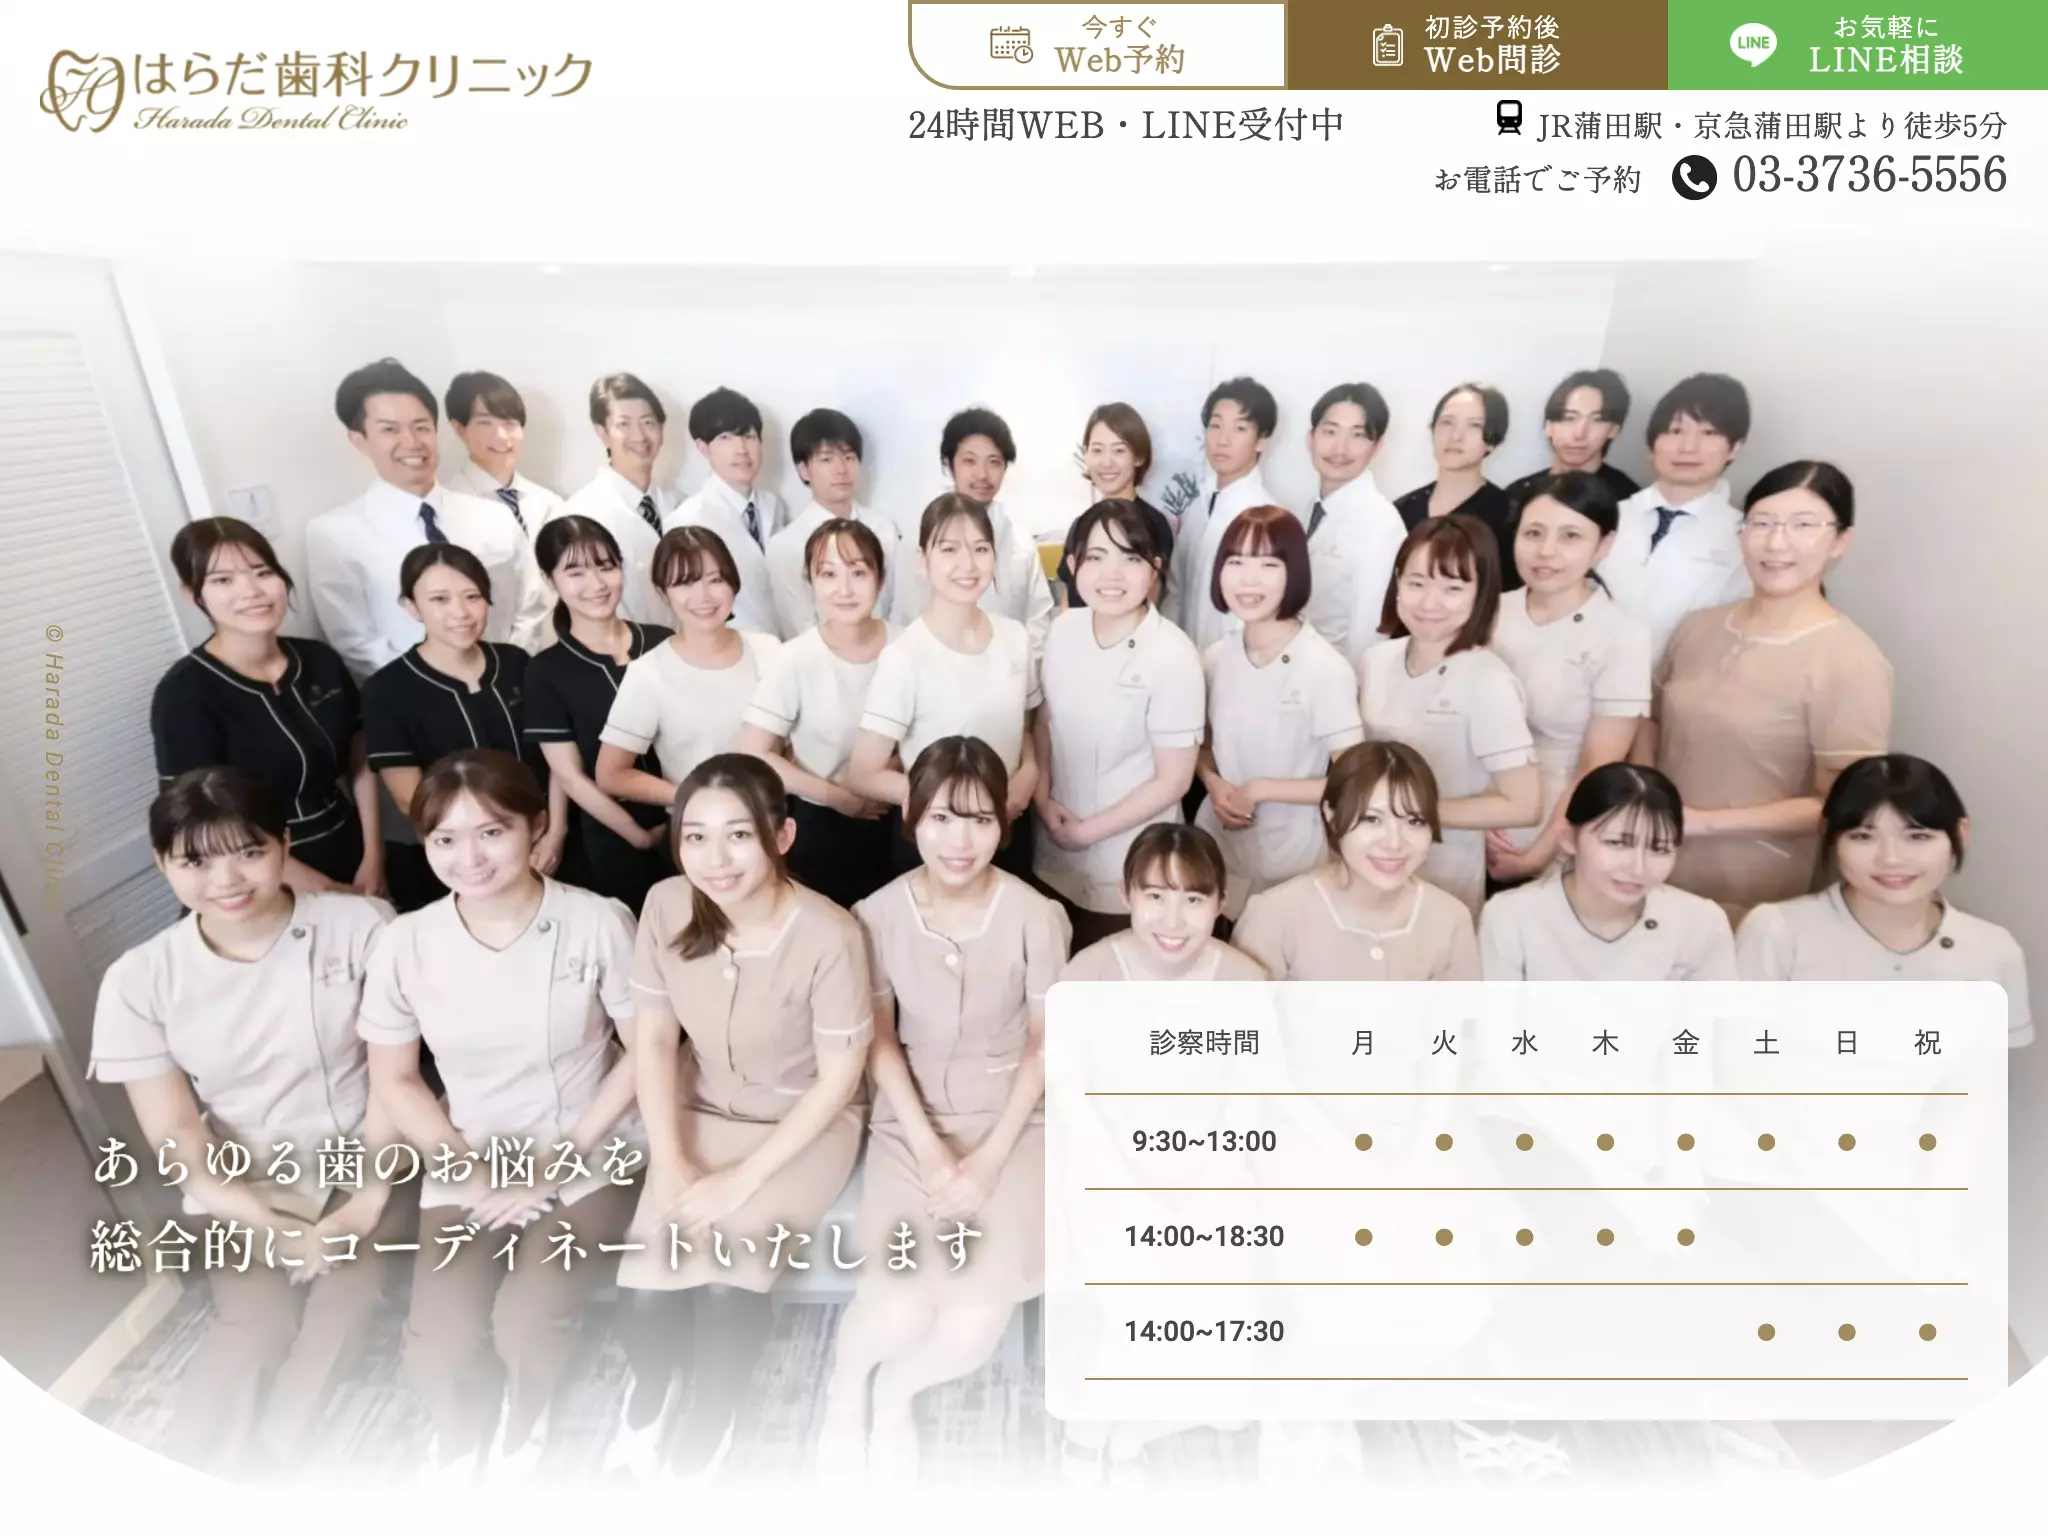Click the clipboard icon in Web問診 button
The height and width of the screenshot is (1536, 2048).
(1387, 45)
